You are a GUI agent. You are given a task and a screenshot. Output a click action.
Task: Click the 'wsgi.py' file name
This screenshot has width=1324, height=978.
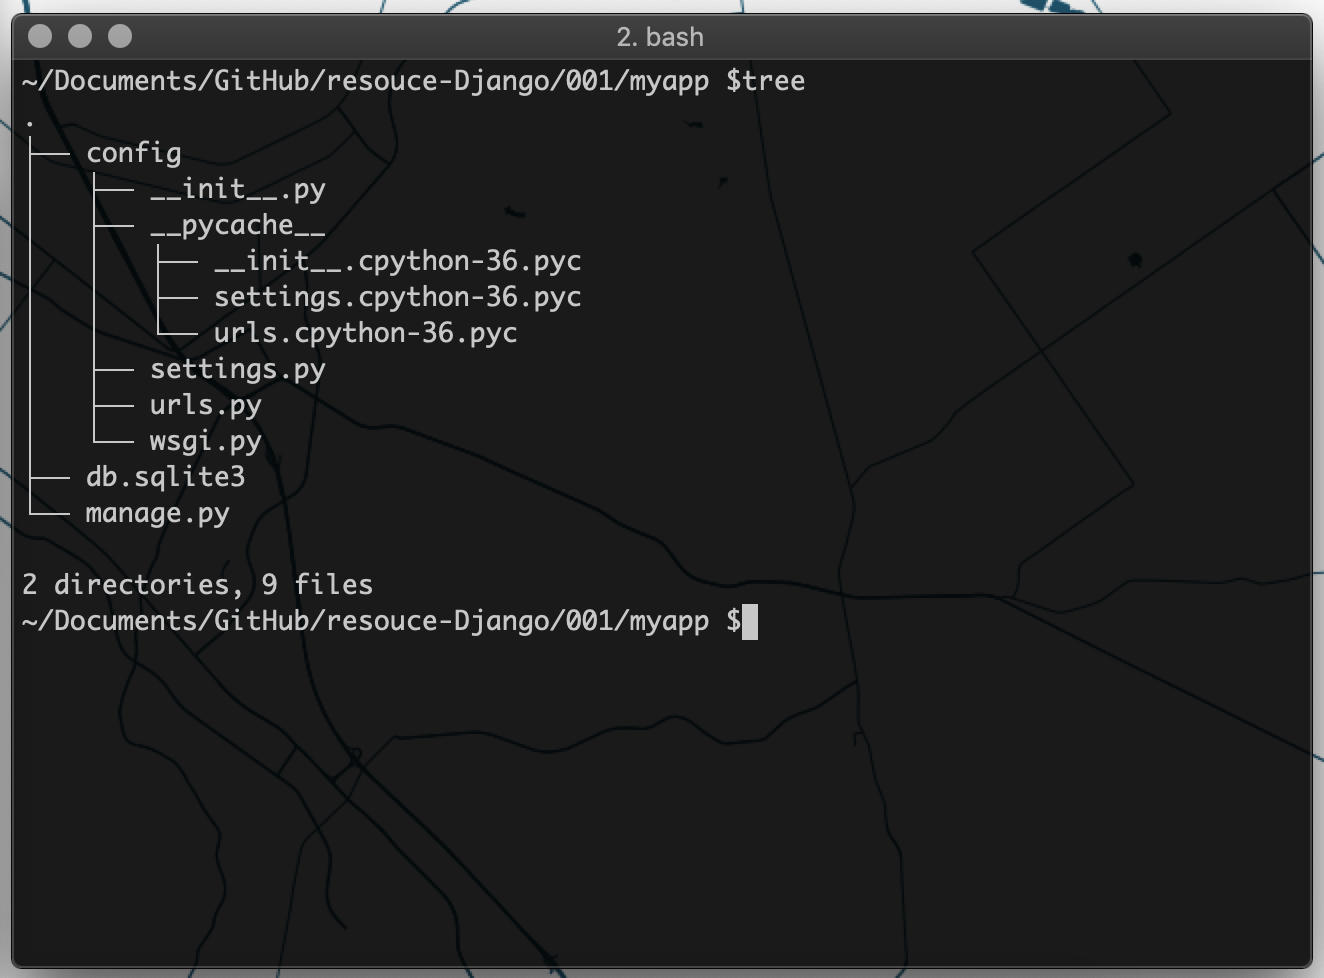206,442
